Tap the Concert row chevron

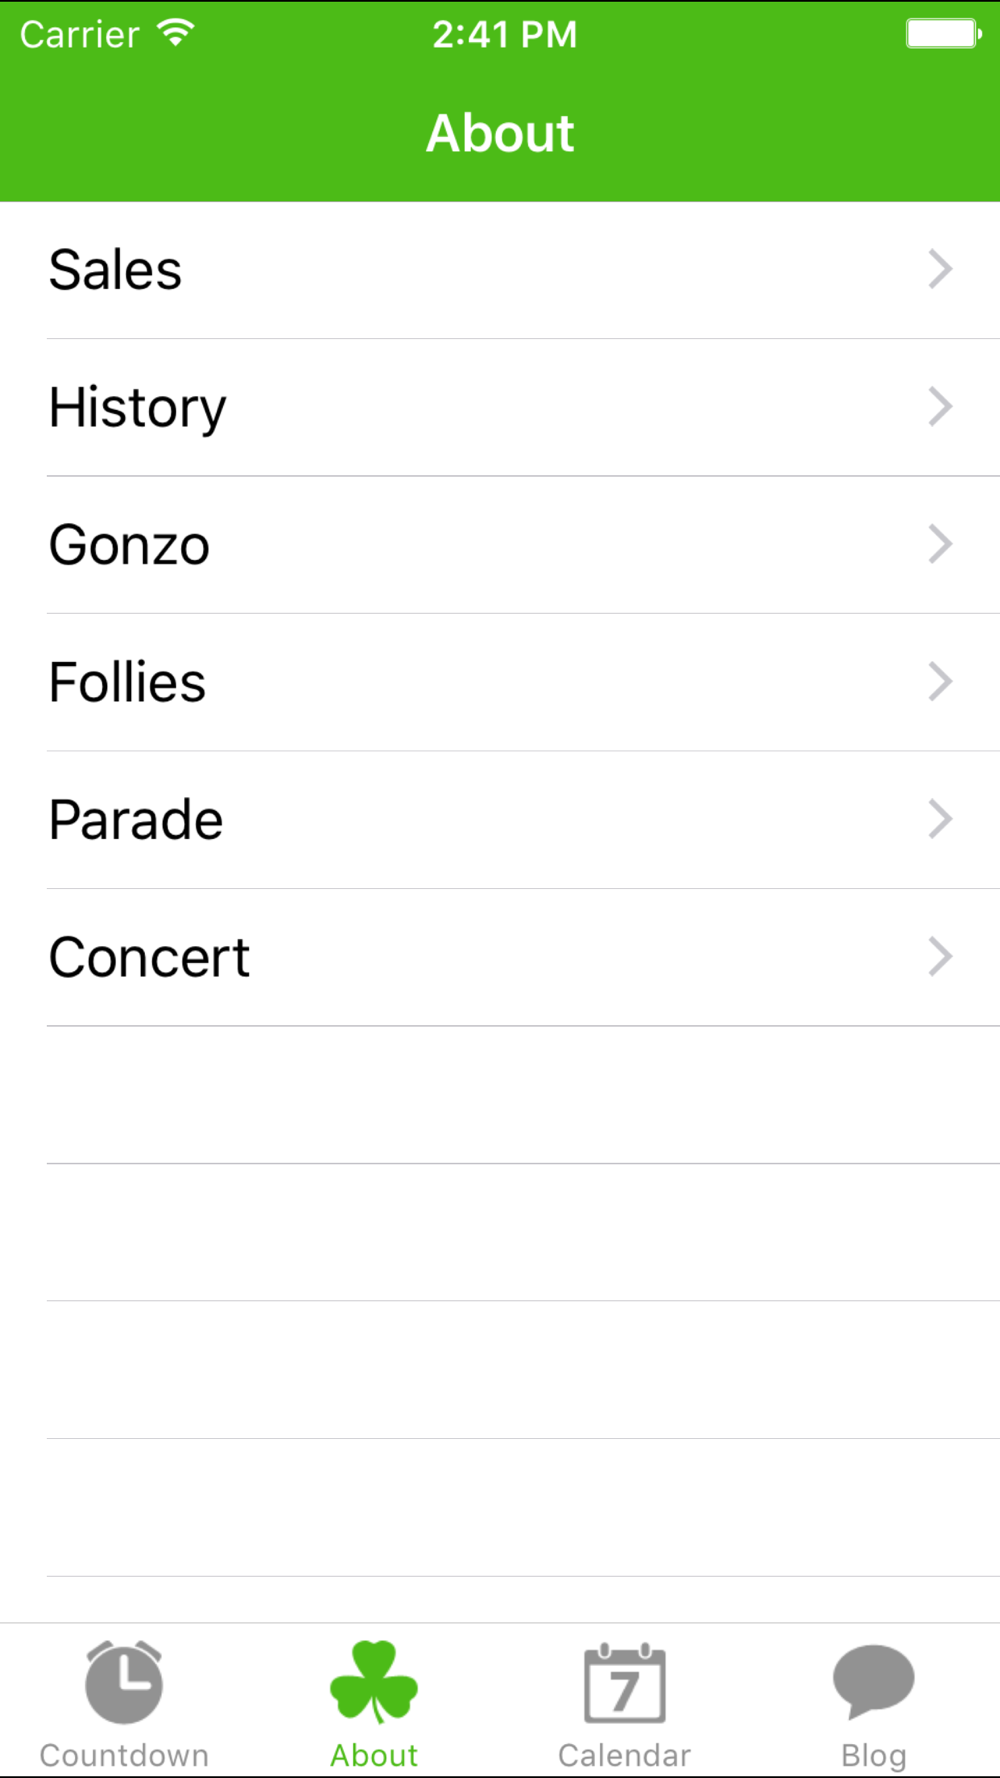coord(940,957)
